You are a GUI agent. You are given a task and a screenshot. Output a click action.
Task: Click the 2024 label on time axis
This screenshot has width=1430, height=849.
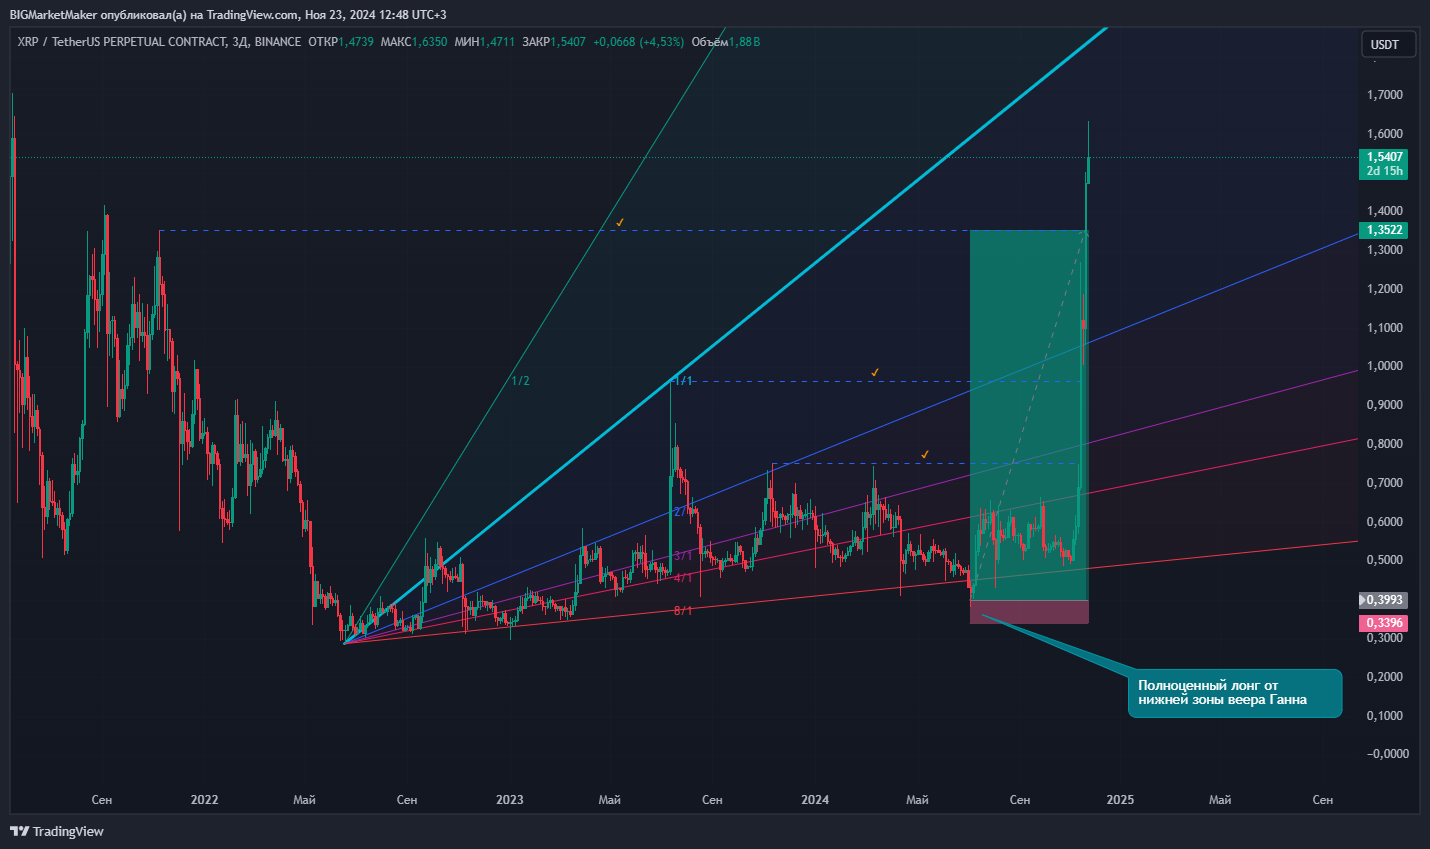815,800
